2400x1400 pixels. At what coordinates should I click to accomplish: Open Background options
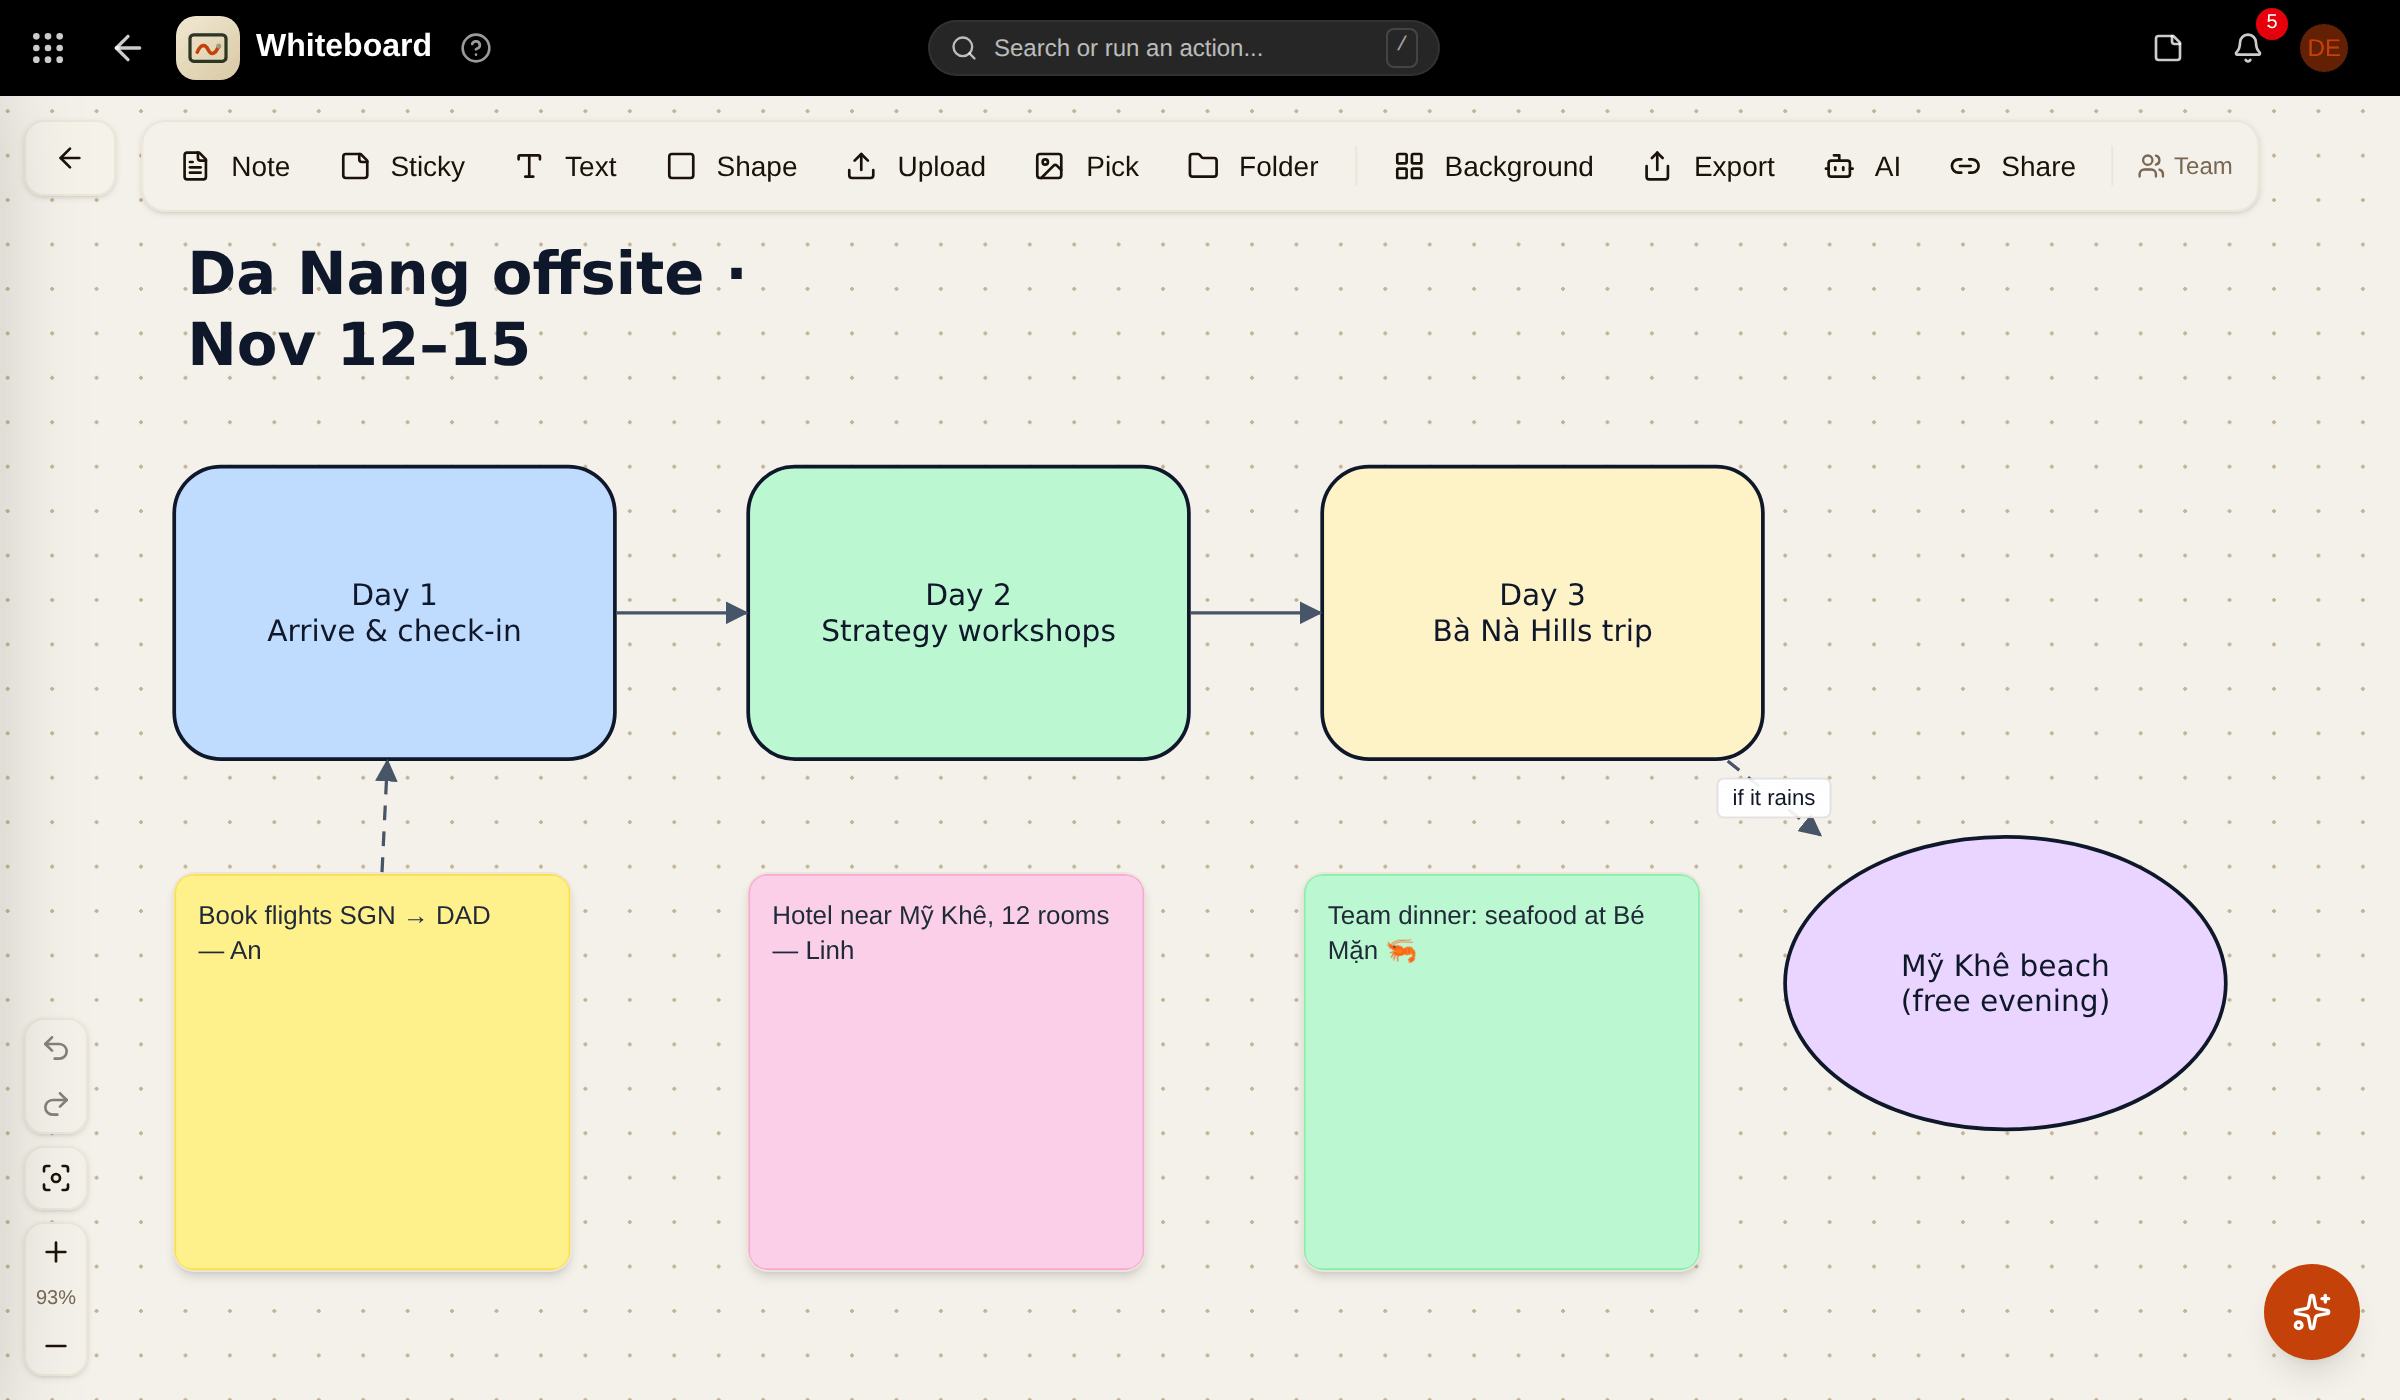click(1494, 166)
